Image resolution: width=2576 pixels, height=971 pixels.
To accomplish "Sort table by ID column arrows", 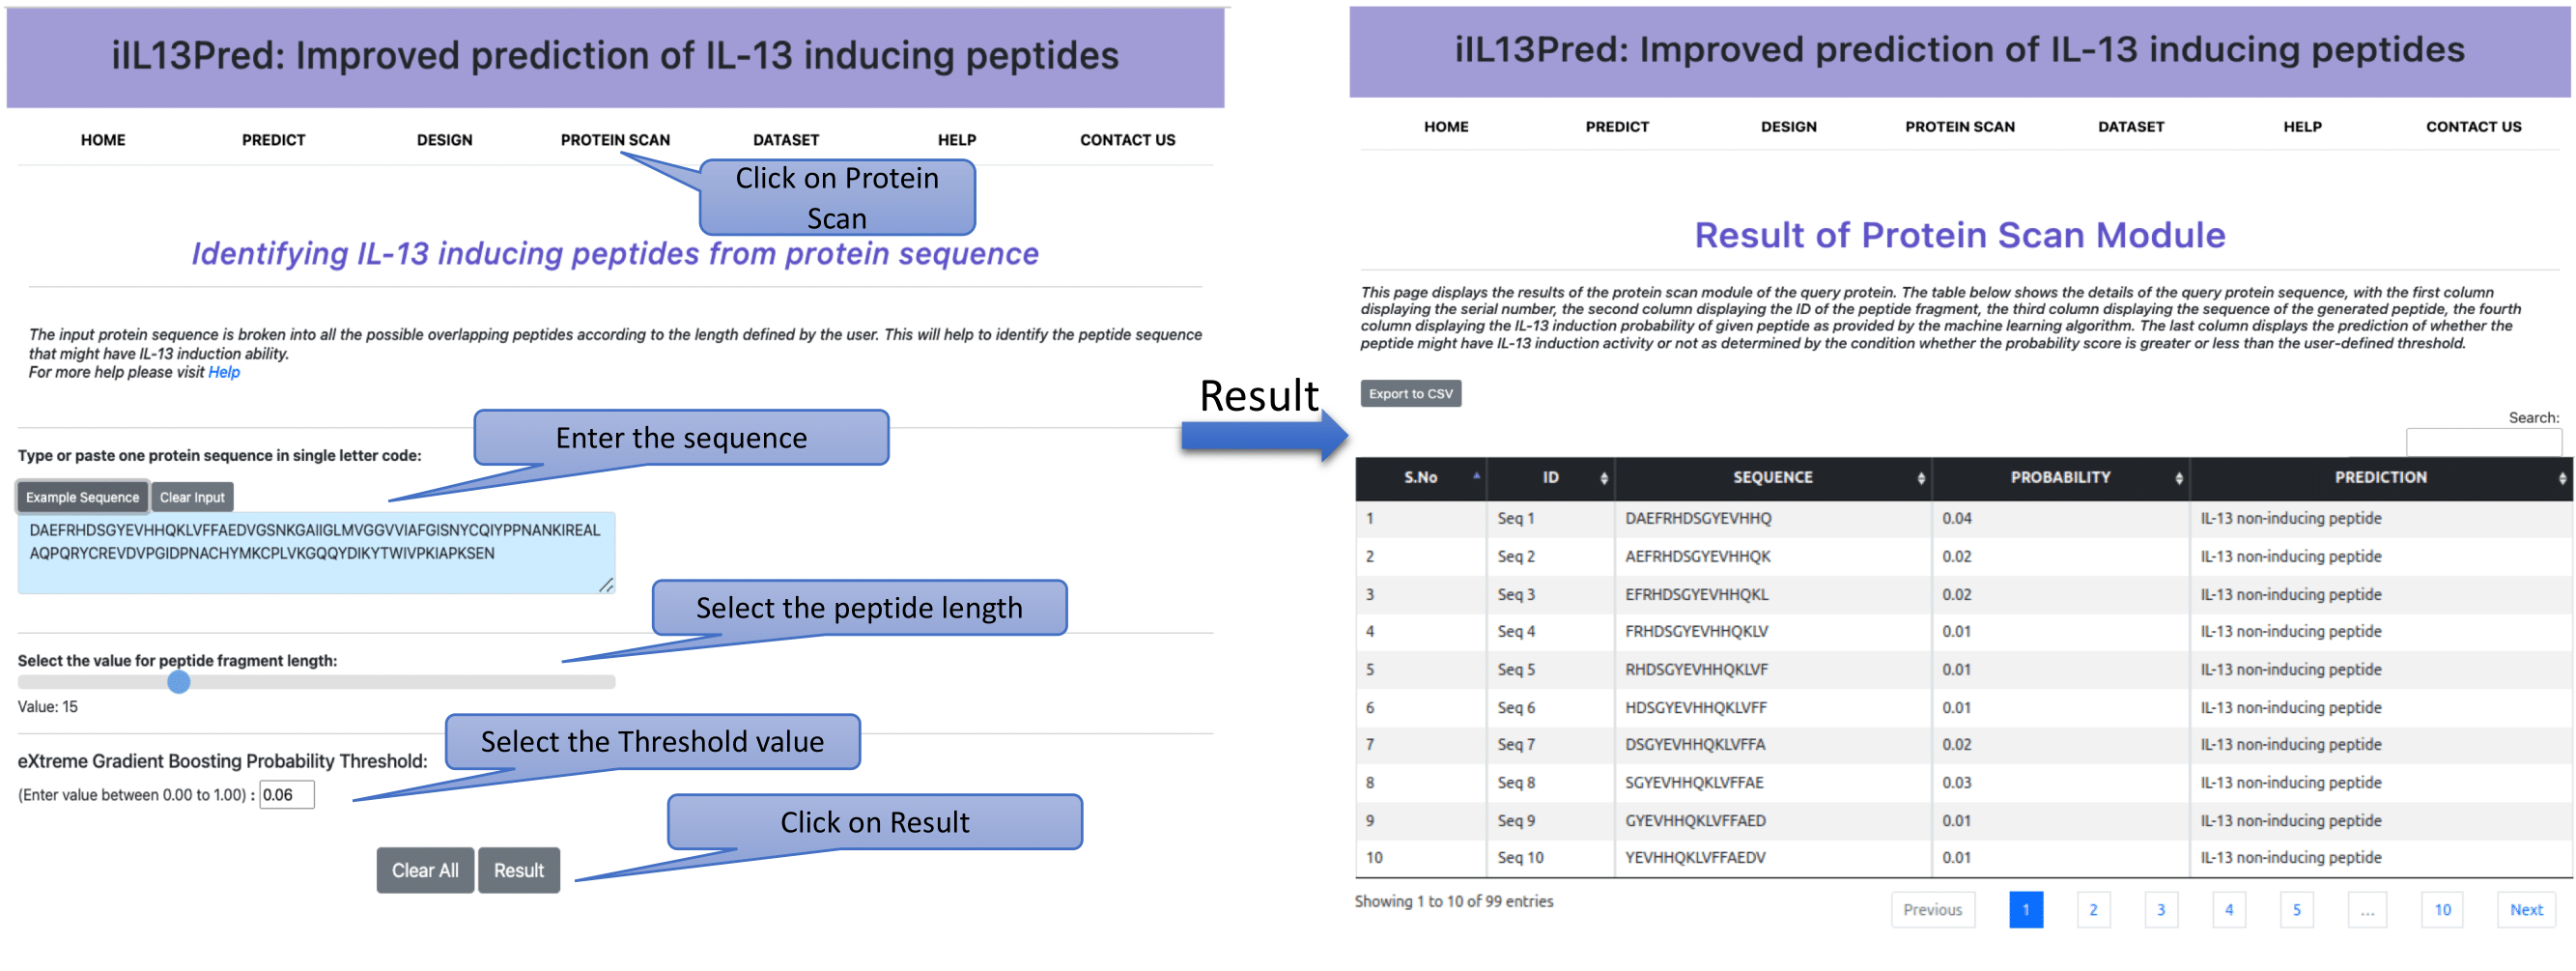I will [x=1604, y=479].
